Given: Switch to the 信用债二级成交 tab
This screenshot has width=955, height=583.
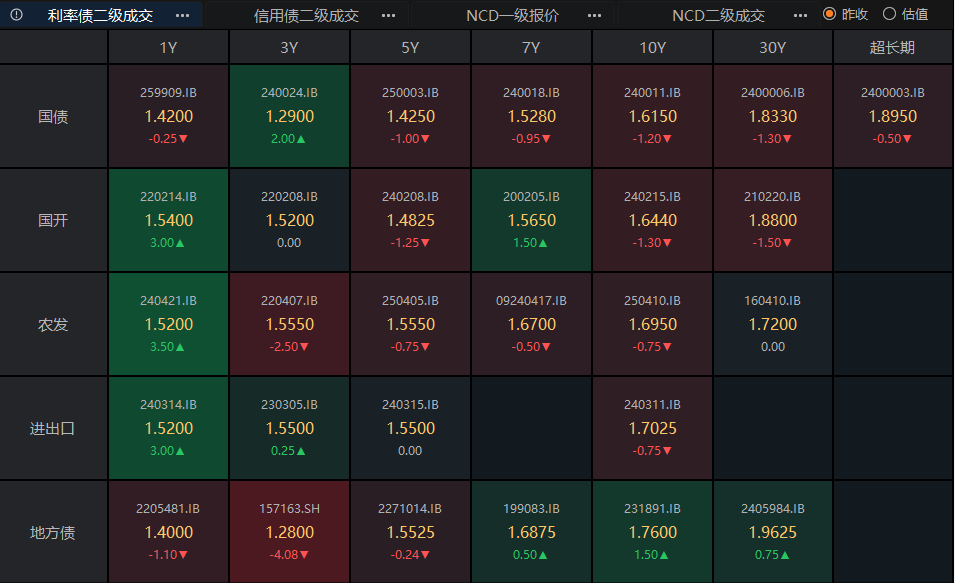Looking at the screenshot, I should (306, 15).
